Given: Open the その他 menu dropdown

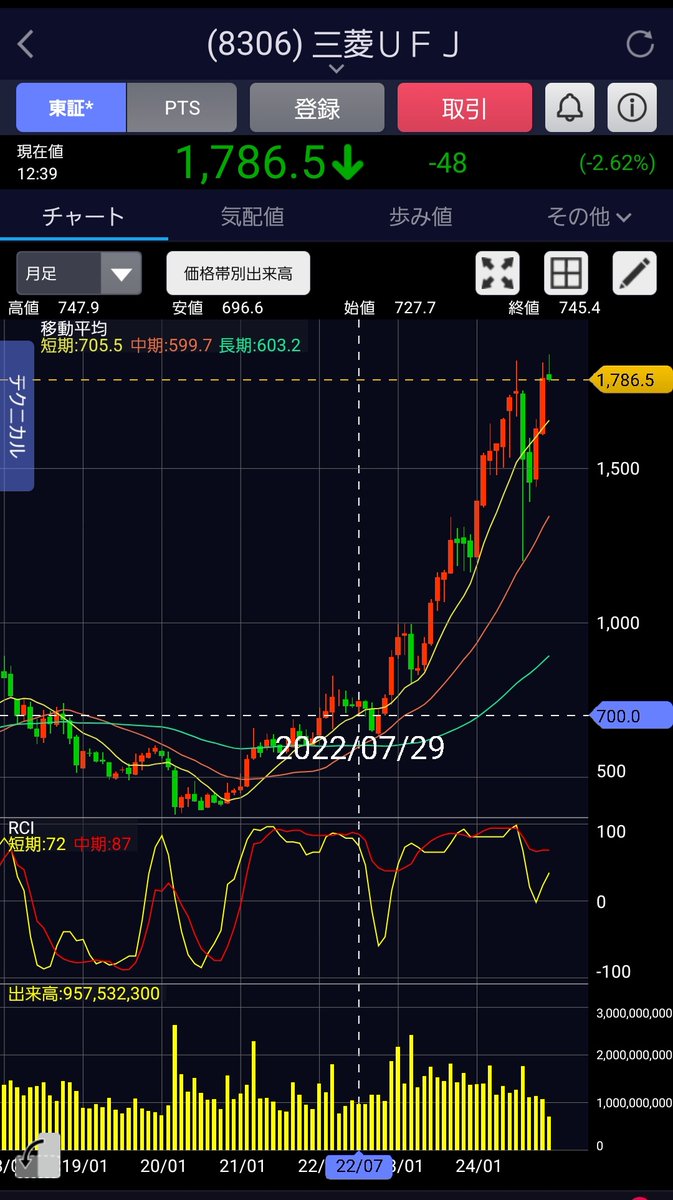Looking at the screenshot, I should click(589, 216).
